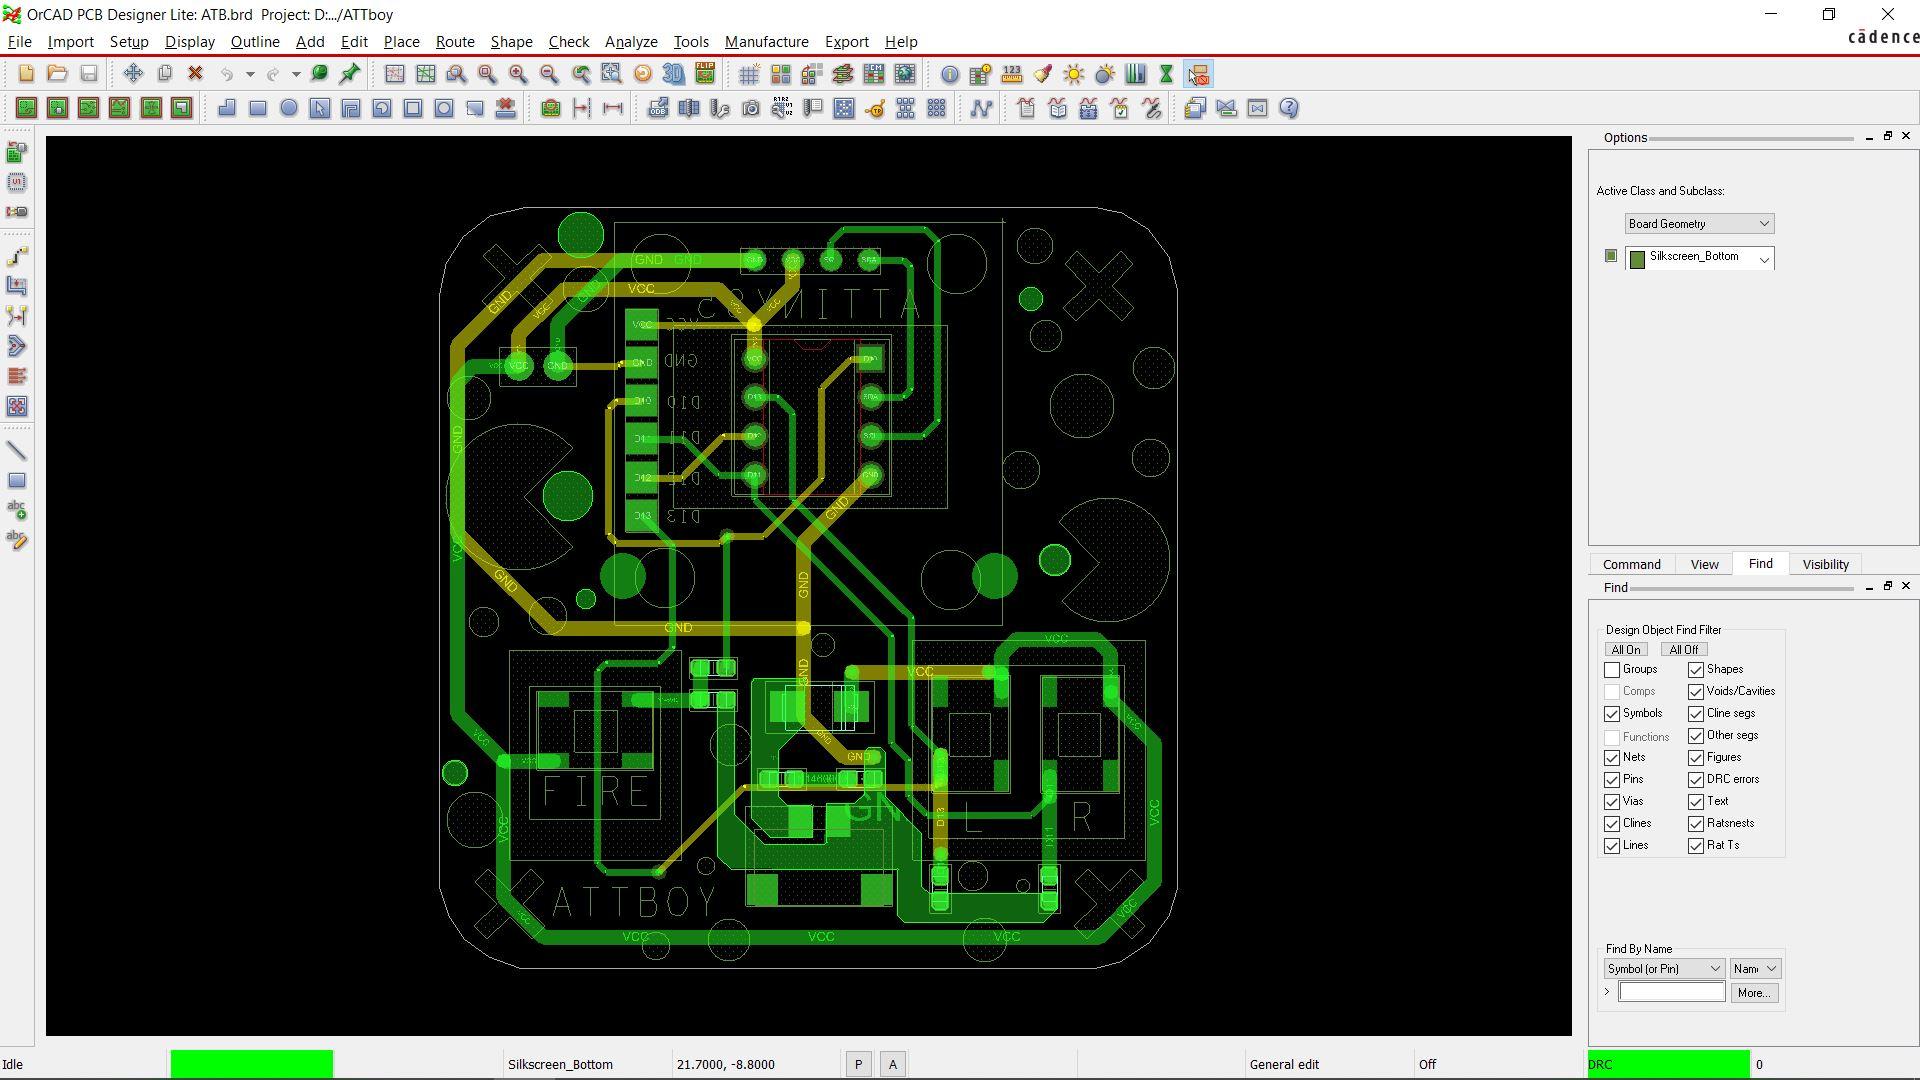Click the More... button
The image size is (1920, 1080).
(1753, 993)
